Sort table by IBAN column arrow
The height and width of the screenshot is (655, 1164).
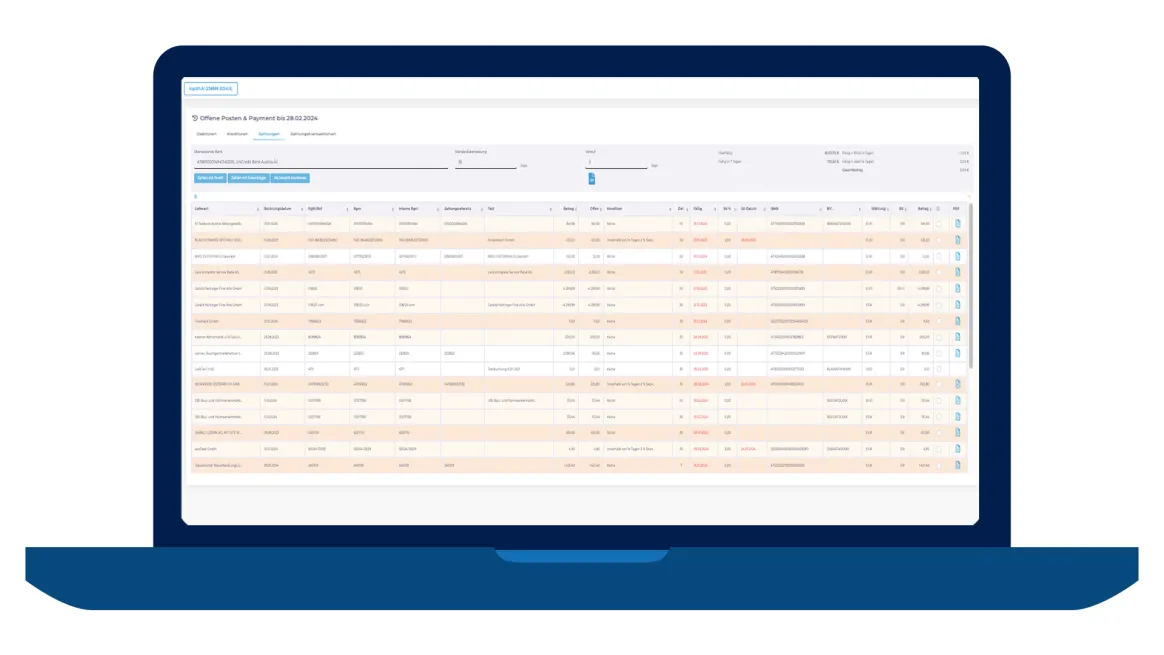[x=820, y=209]
